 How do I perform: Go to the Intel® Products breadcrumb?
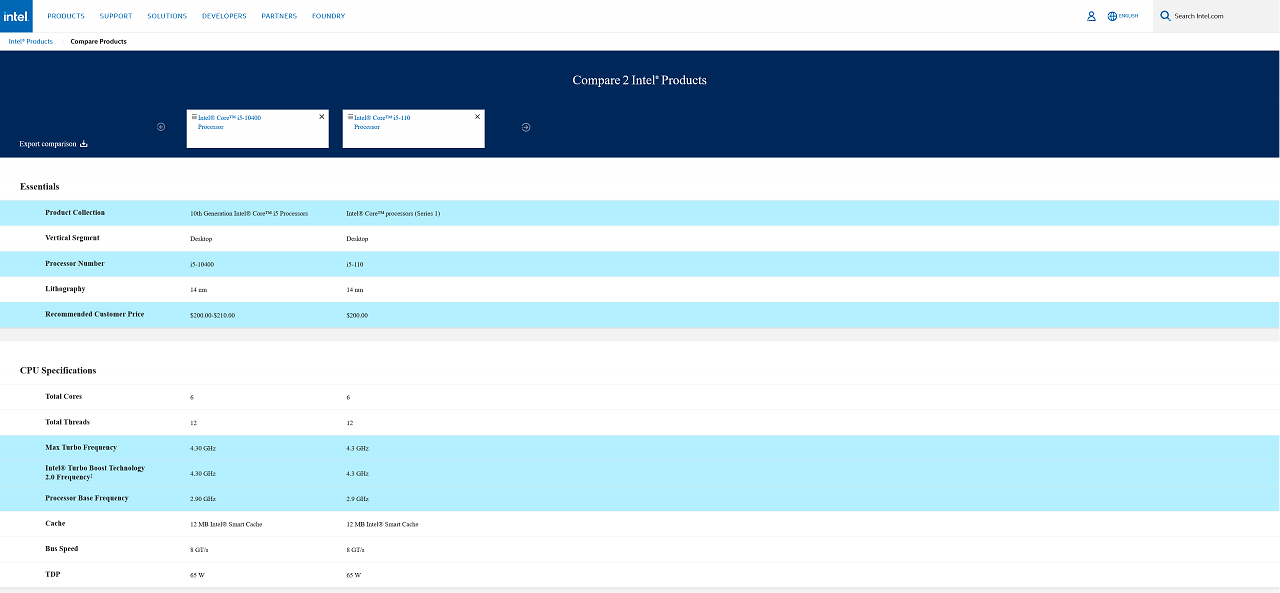point(31,42)
